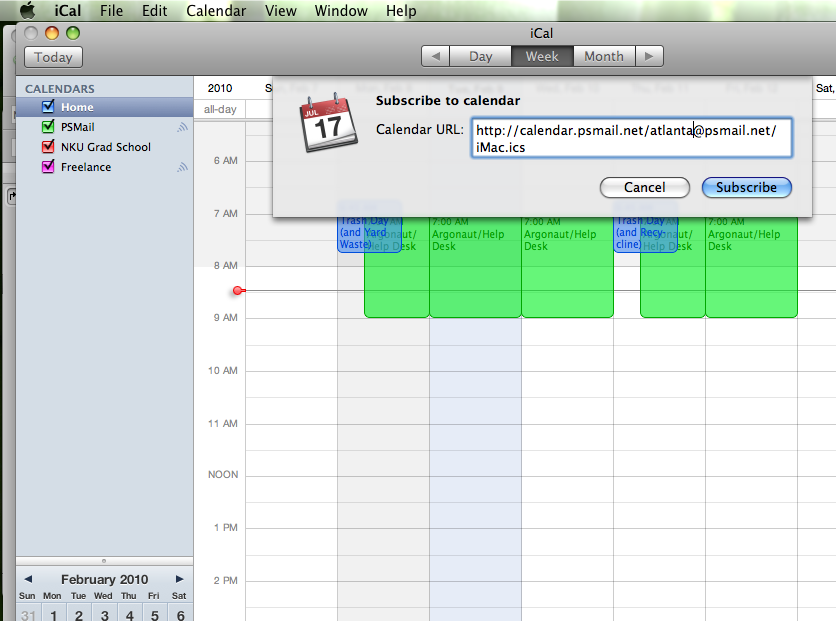Select the Home calendar name
836x621 pixels.
coord(77,107)
